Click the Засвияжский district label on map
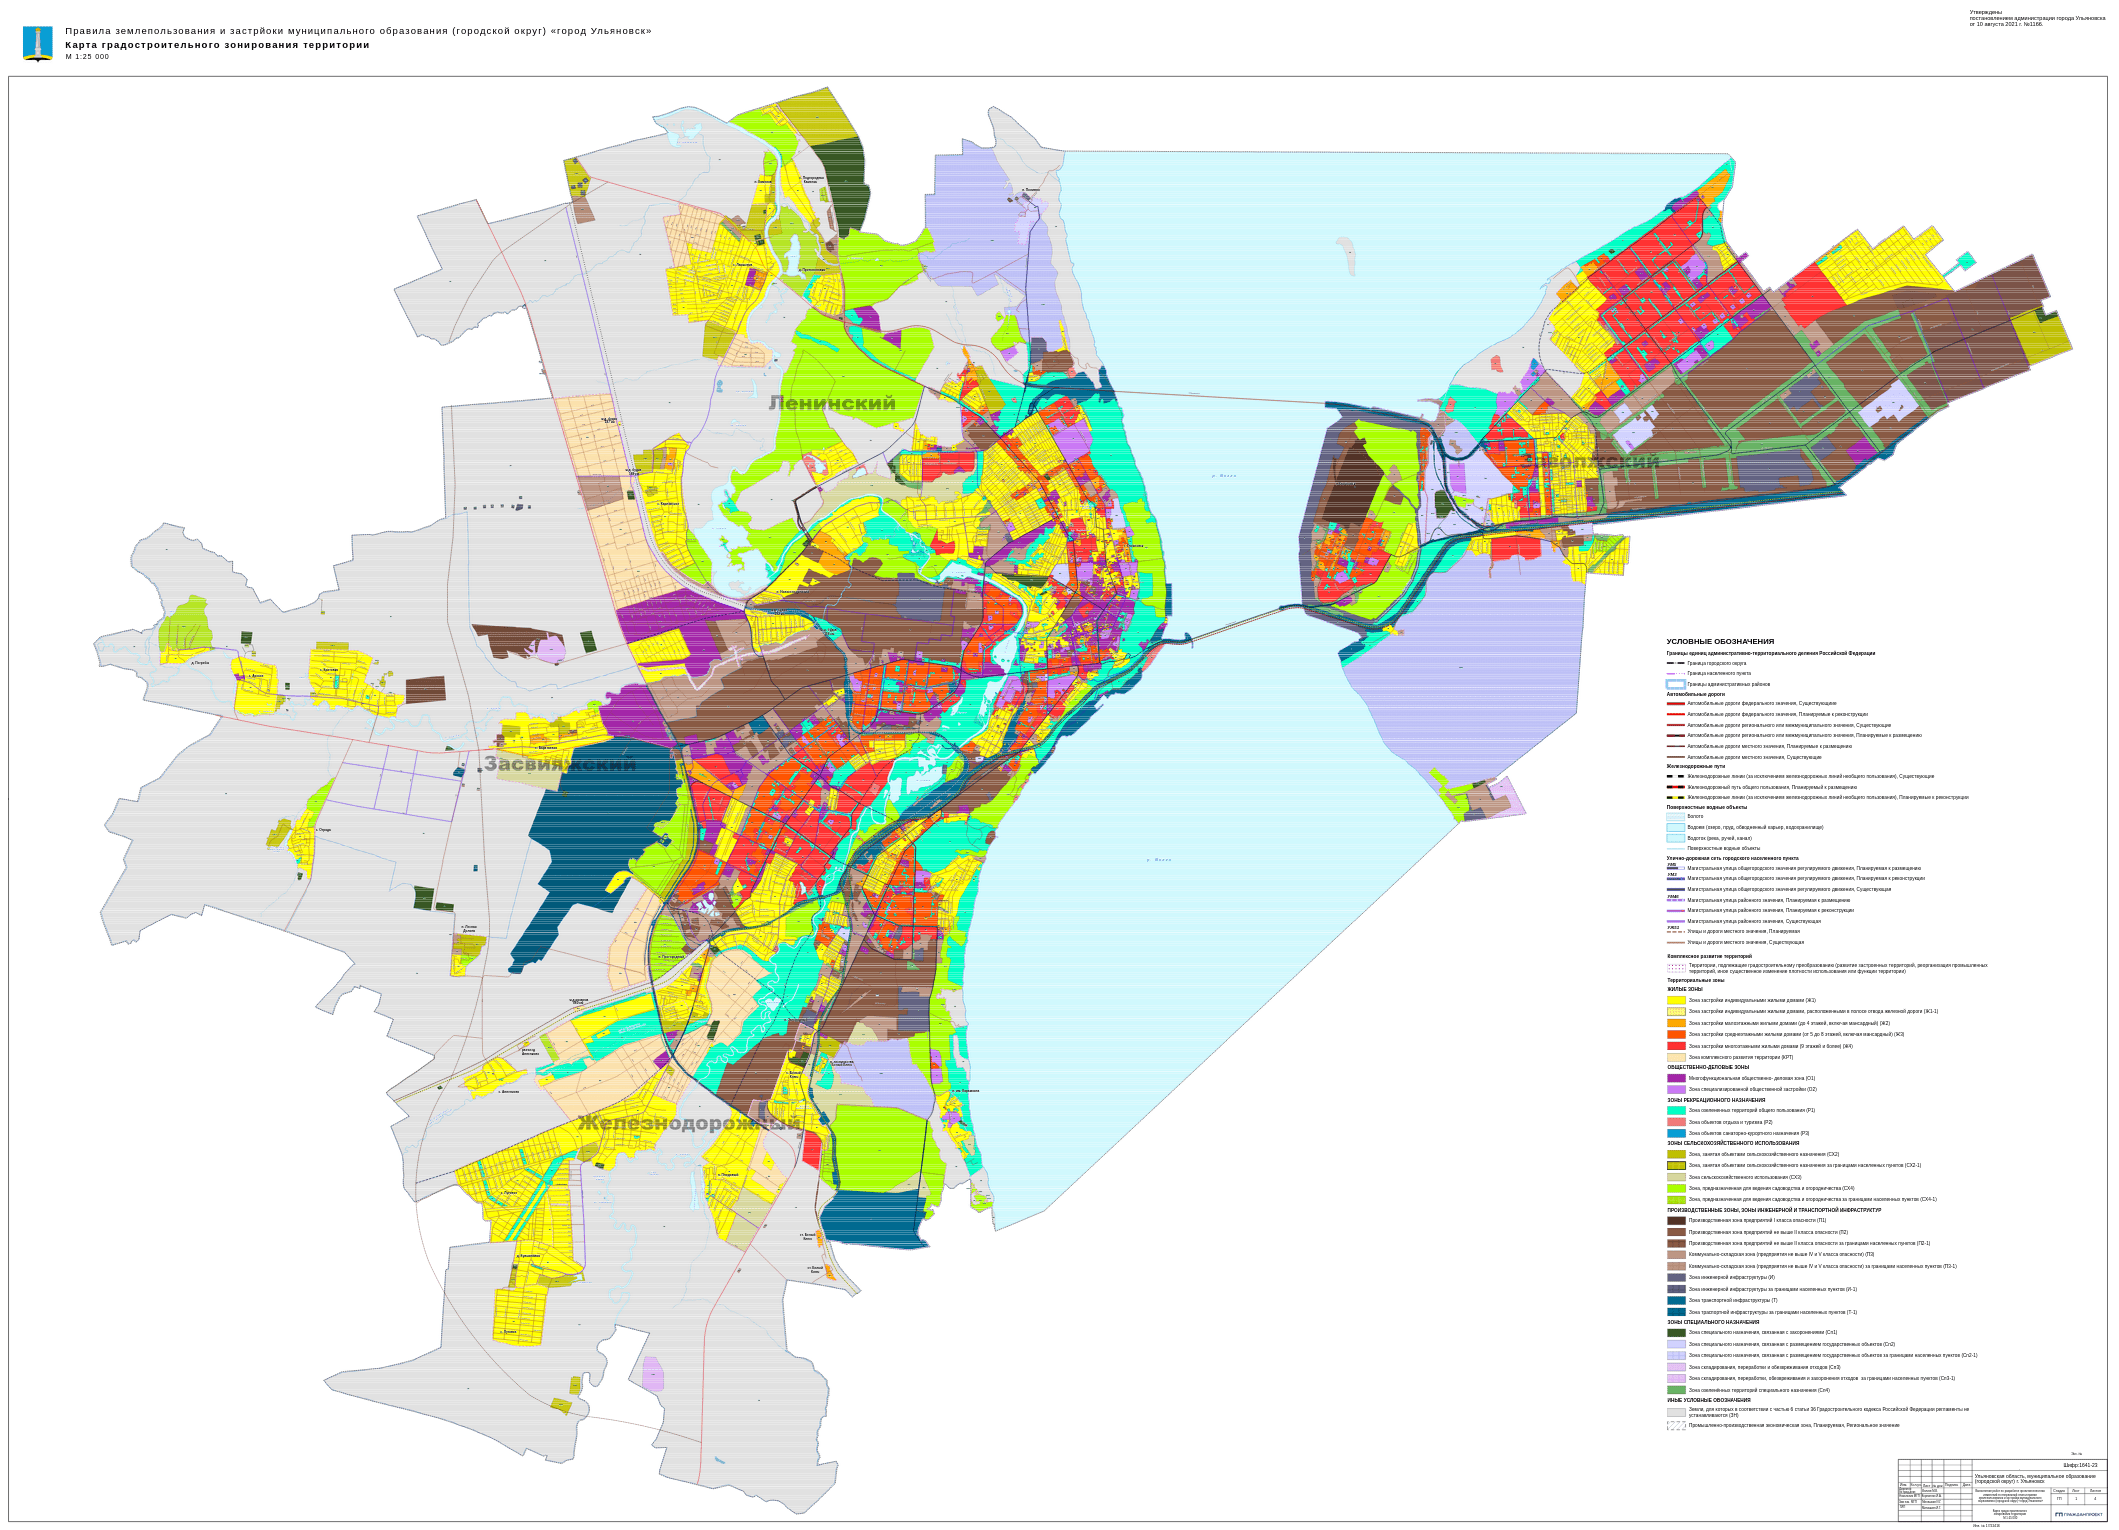The height and width of the screenshot is (1530, 2119). pos(559,764)
